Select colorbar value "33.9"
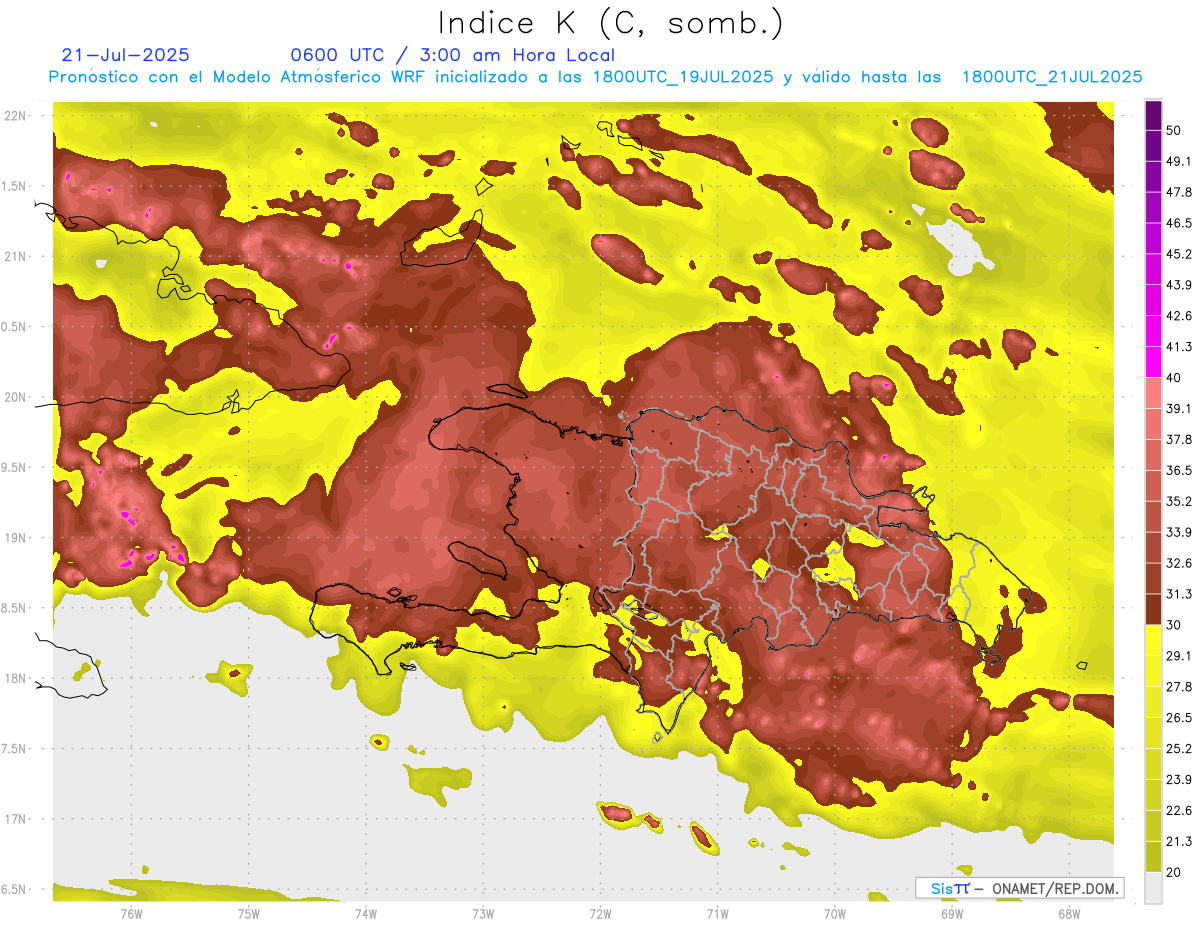Screen dimensions: 1200x927 point(1179,532)
